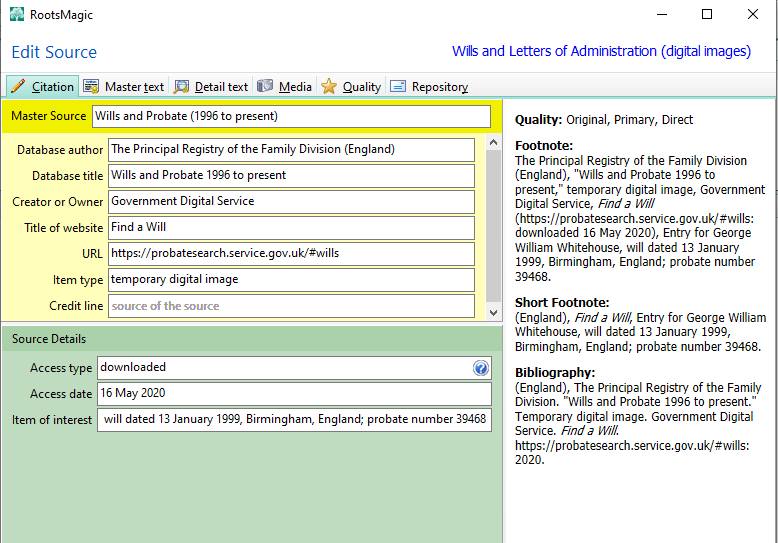Click the Quality: Original, Primary, Direct line

pyautogui.click(x=604, y=120)
